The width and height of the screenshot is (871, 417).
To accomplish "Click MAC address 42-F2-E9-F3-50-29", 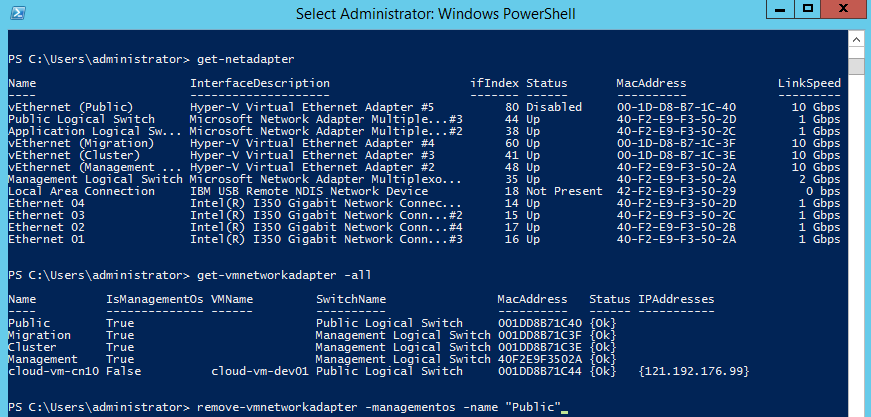I will tap(676, 191).
